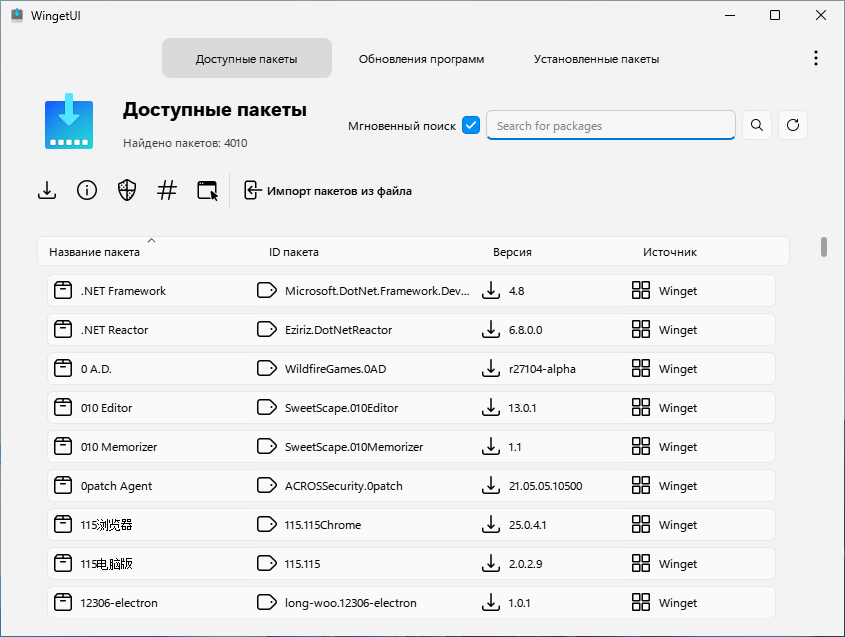Reload the package list with refresh icon
This screenshot has width=845, height=637.
(793, 126)
